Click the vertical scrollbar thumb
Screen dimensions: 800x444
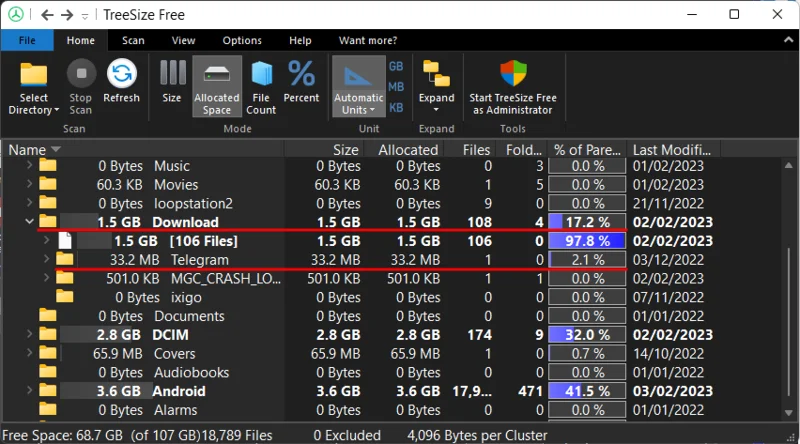pyautogui.click(x=789, y=322)
